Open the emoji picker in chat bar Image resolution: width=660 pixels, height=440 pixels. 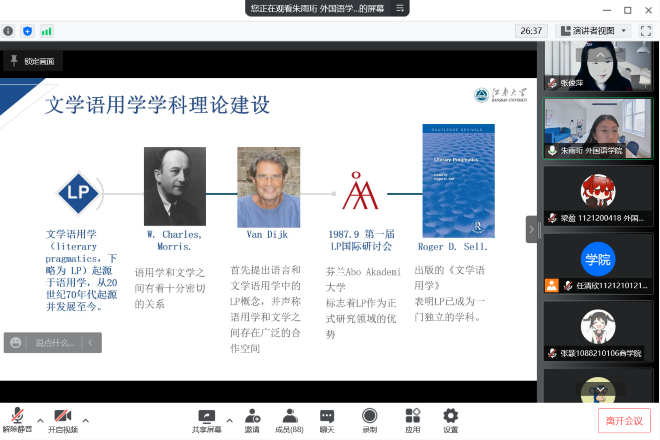click(x=16, y=343)
